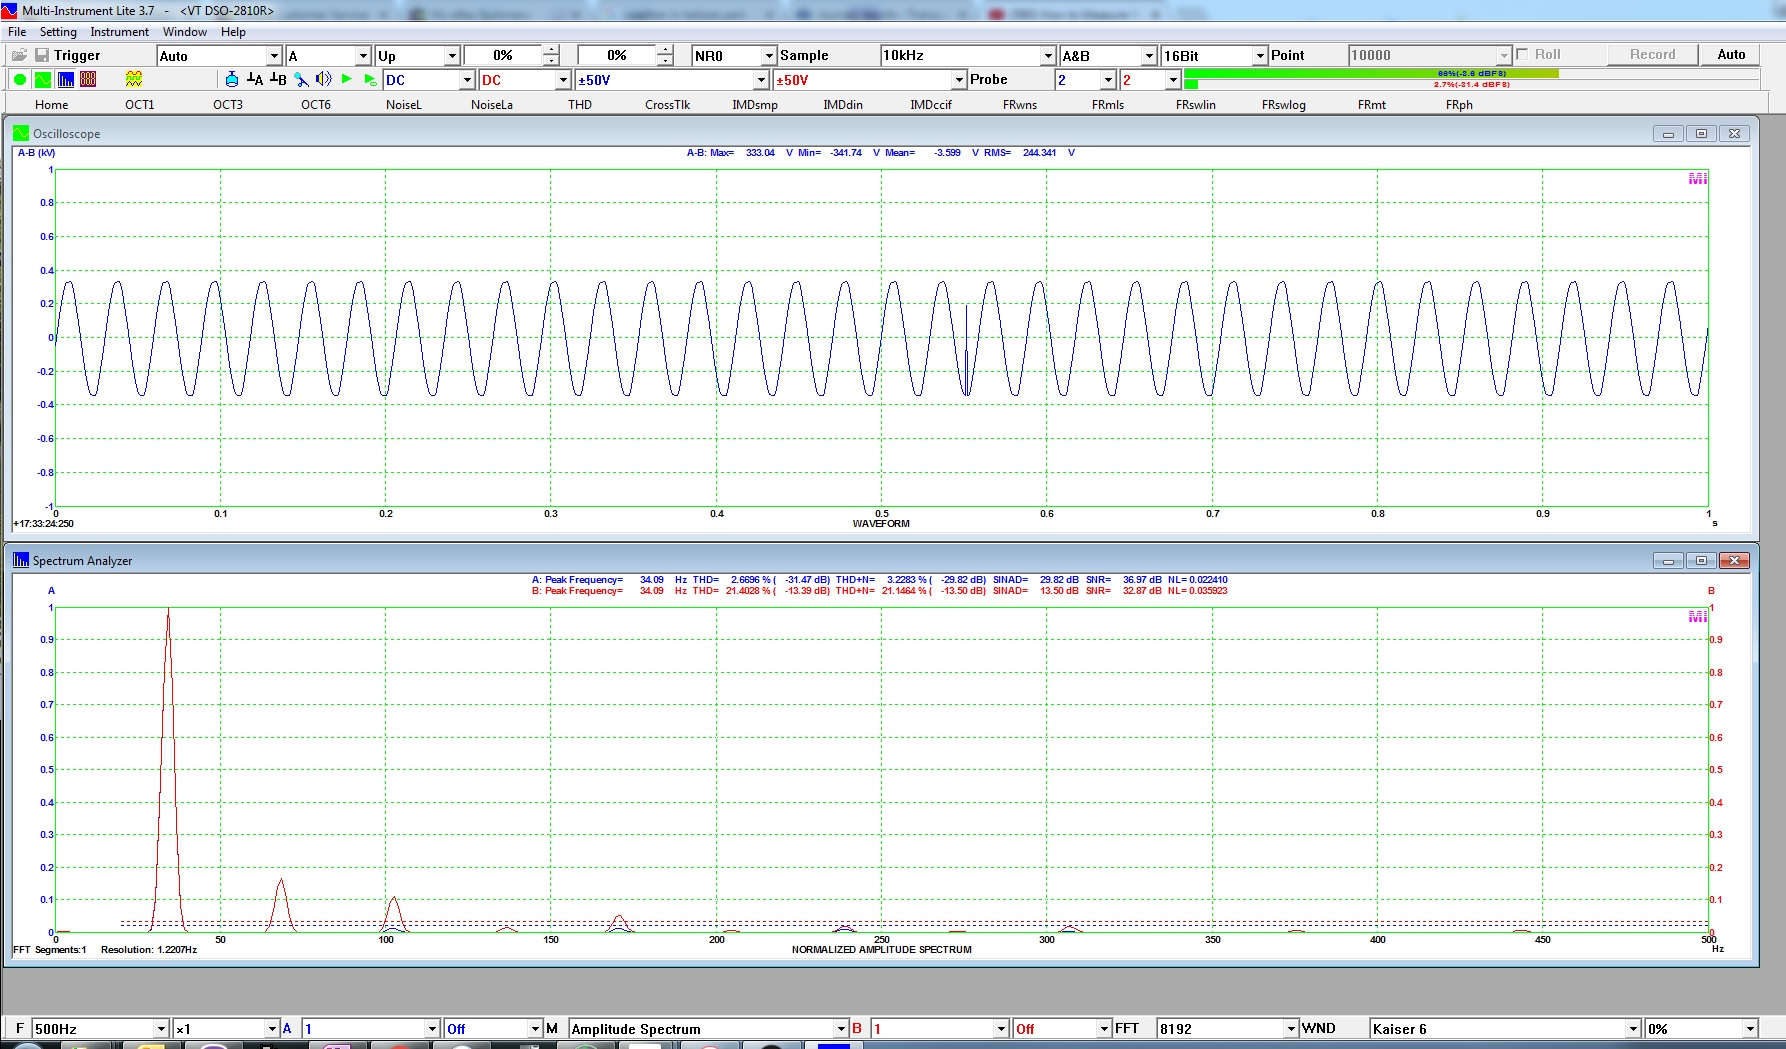Viewport: 1786px width, 1049px height.
Task: Open the Instrument menu
Action: tap(119, 32)
